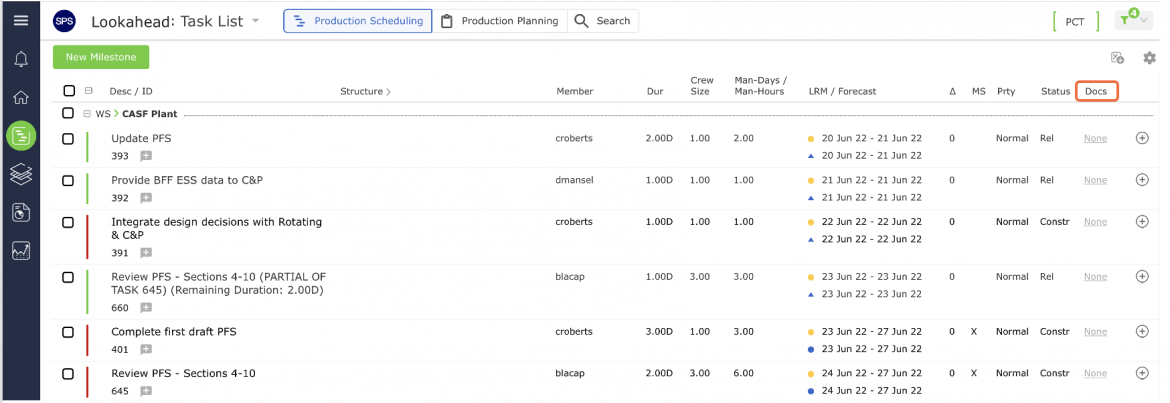
Task: Add comment on task 401
Action: pyautogui.click(x=146, y=349)
